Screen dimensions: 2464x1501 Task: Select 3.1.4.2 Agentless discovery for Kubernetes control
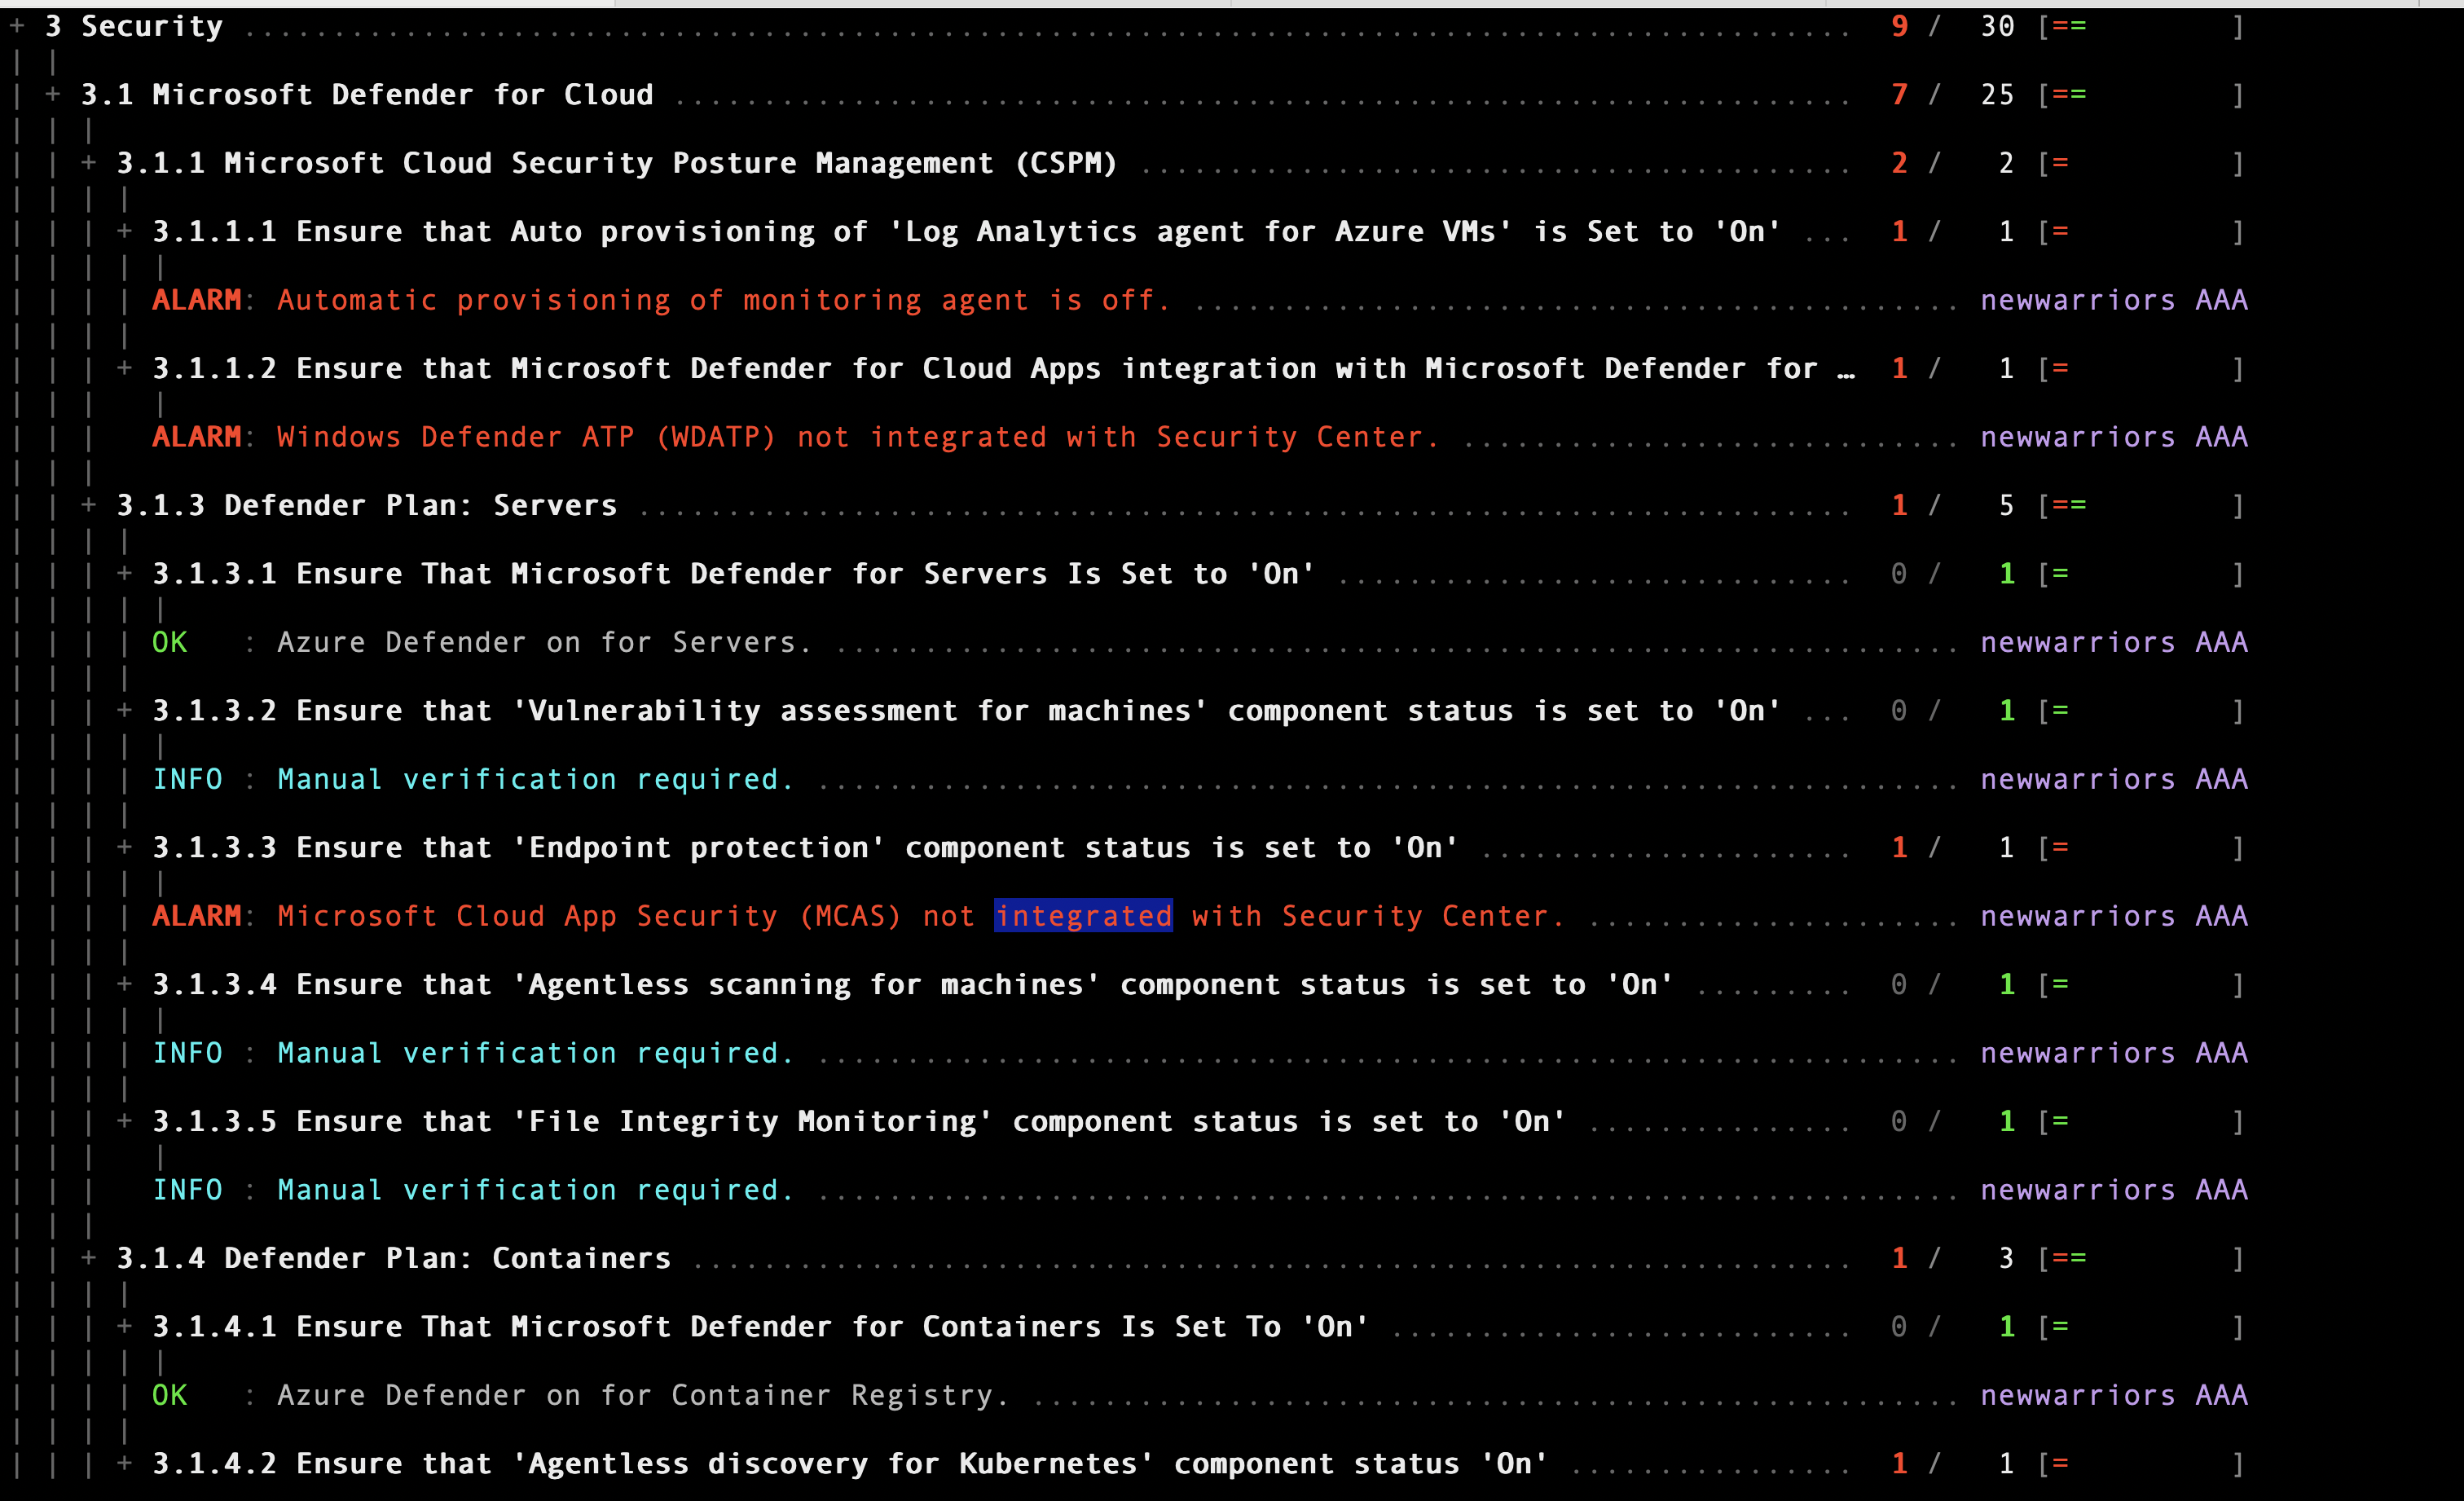point(850,1464)
